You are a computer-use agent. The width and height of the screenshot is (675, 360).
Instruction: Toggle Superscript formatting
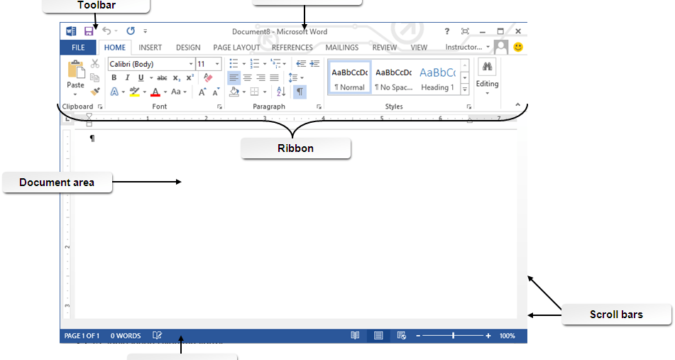click(189, 78)
